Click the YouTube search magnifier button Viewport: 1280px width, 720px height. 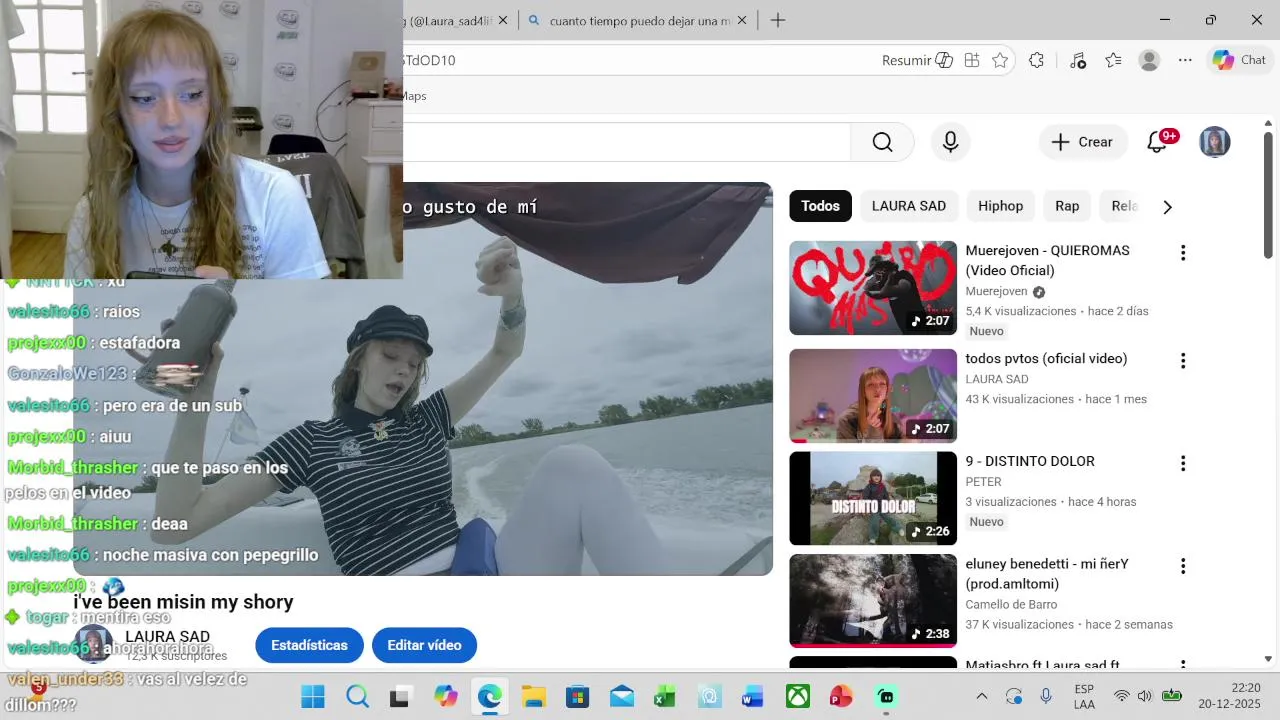click(882, 142)
